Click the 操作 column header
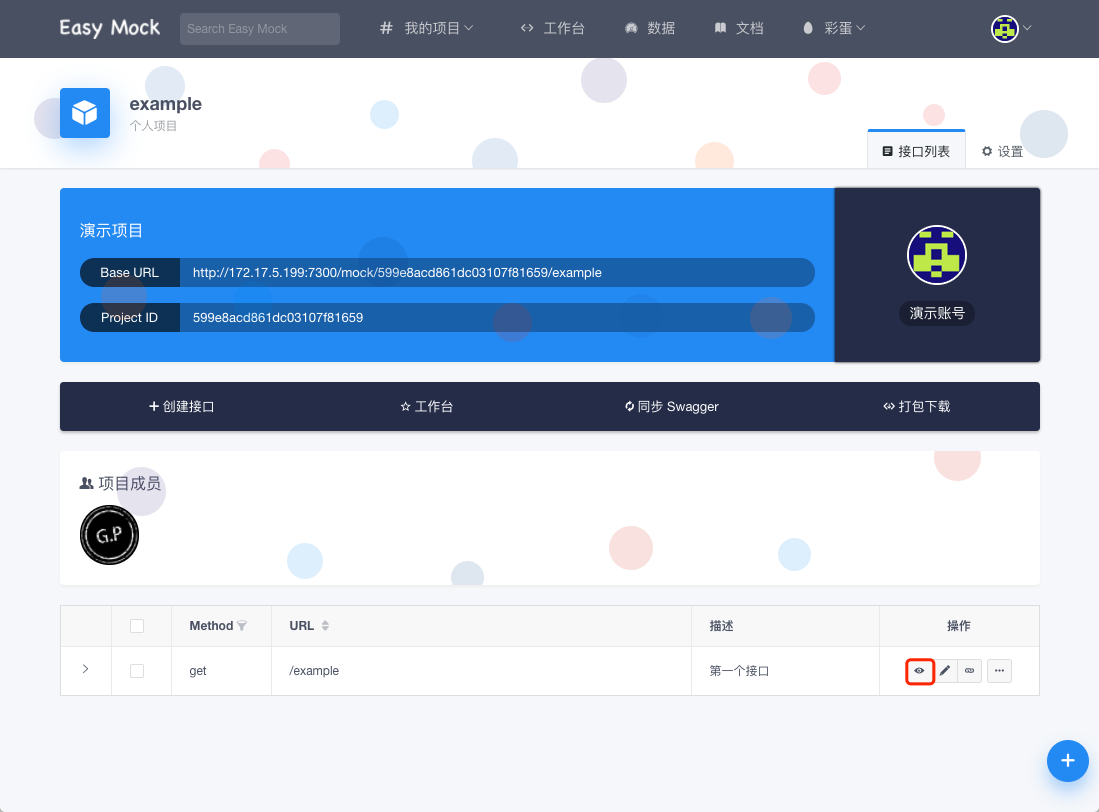This screenshot has width=1099, height=812. [959, 626]
